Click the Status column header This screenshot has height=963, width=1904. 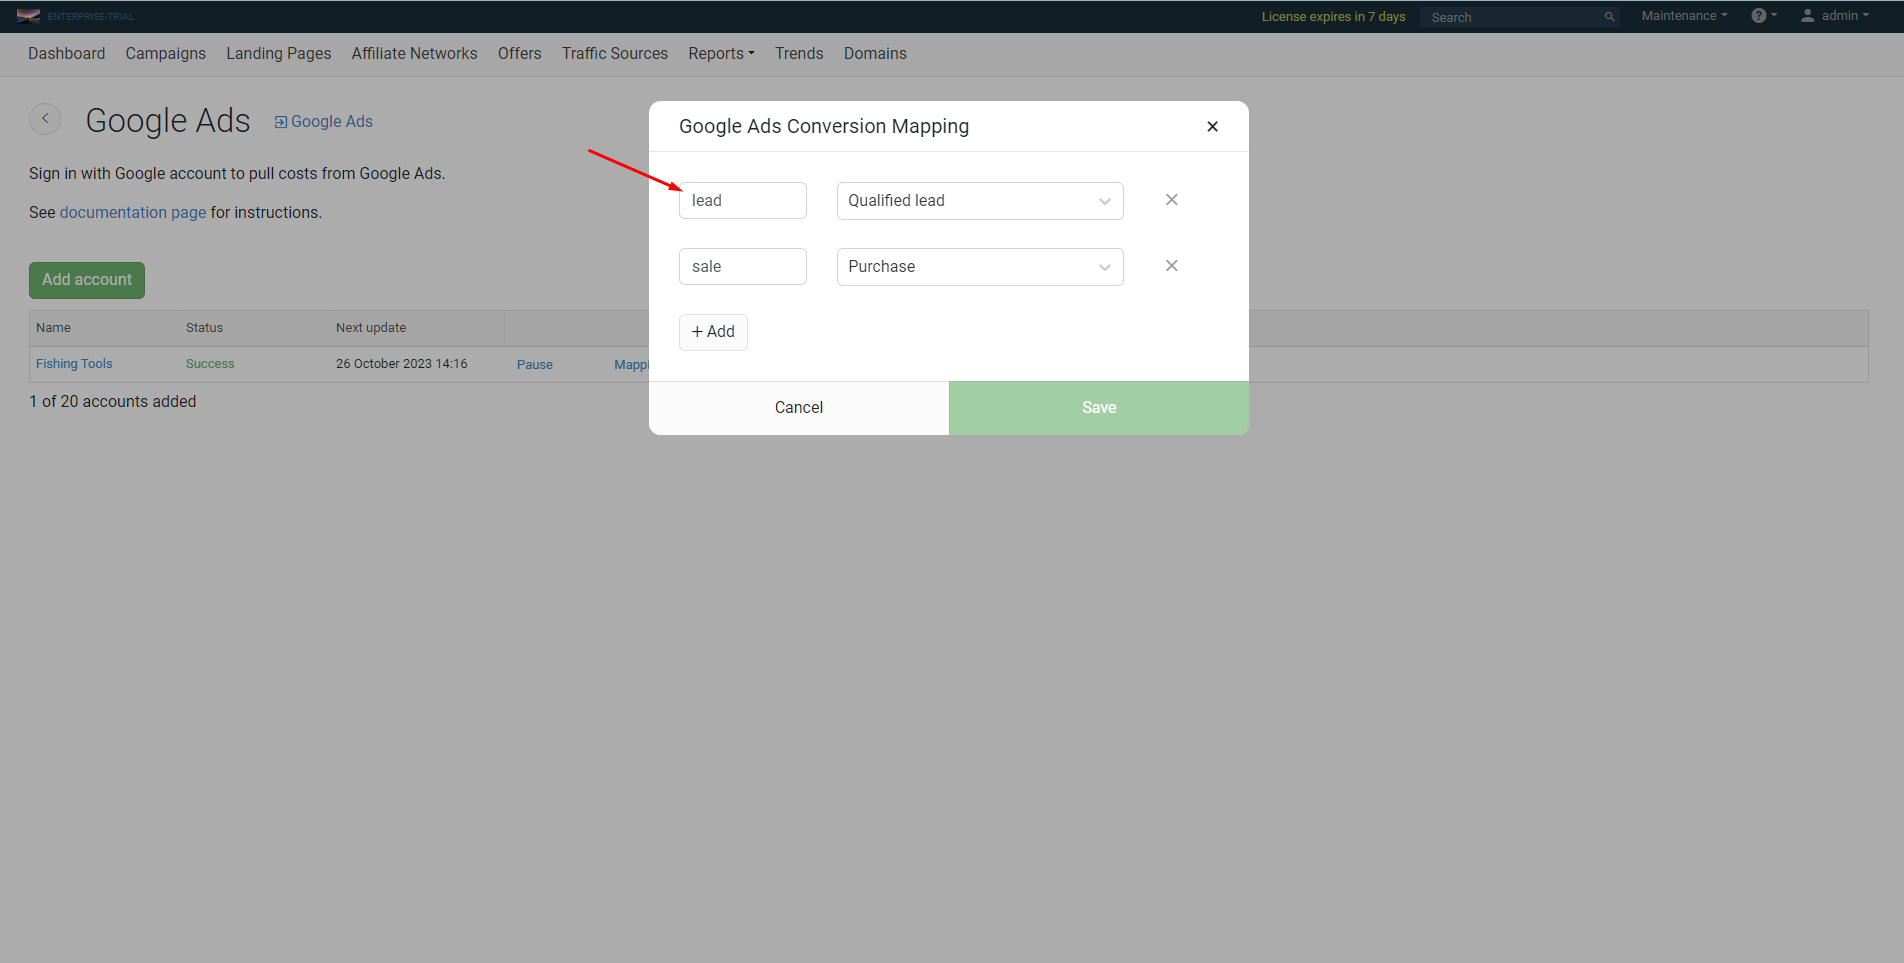[204, 328]
